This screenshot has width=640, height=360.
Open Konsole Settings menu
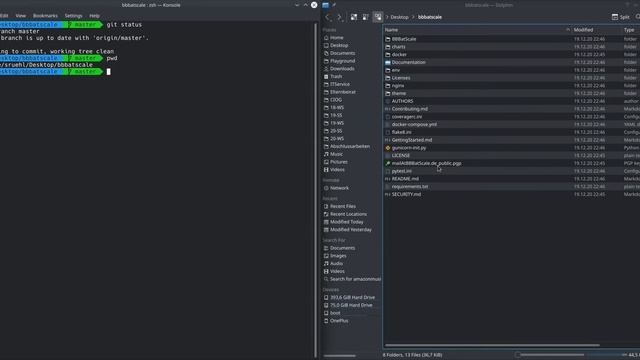click(73, 16)
